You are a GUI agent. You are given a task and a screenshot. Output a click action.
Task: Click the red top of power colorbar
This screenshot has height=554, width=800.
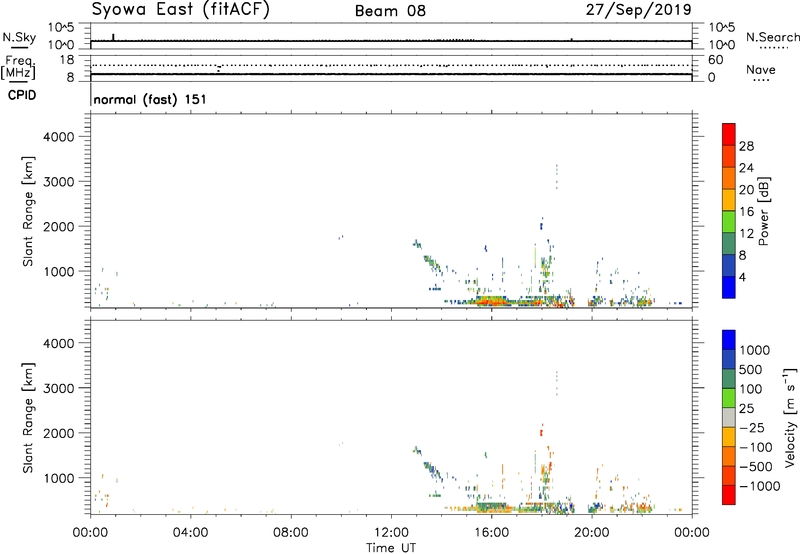pyautogui.click(x=729, y=134)
